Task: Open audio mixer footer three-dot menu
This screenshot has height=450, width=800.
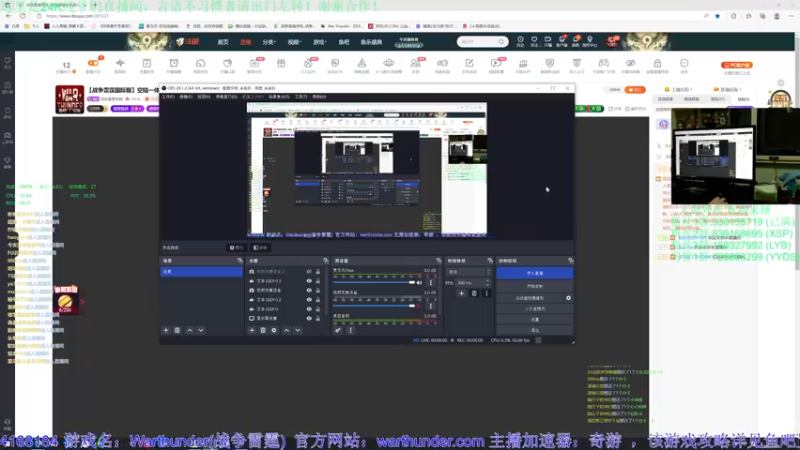Action: tap(351, 330)
